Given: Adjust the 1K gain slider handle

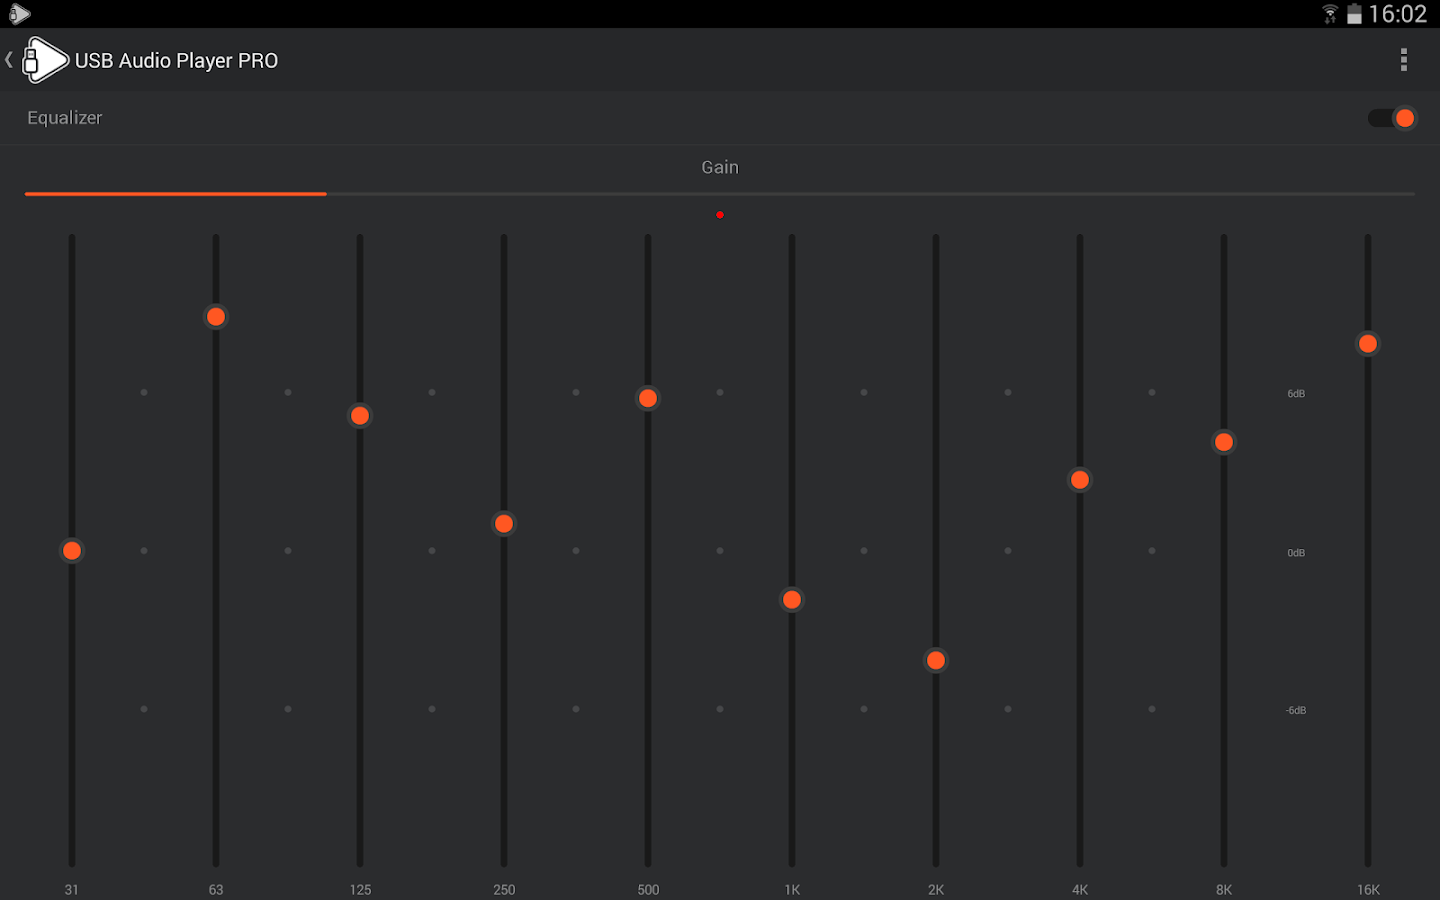Looking at the screenshot, I should (791, 599).
